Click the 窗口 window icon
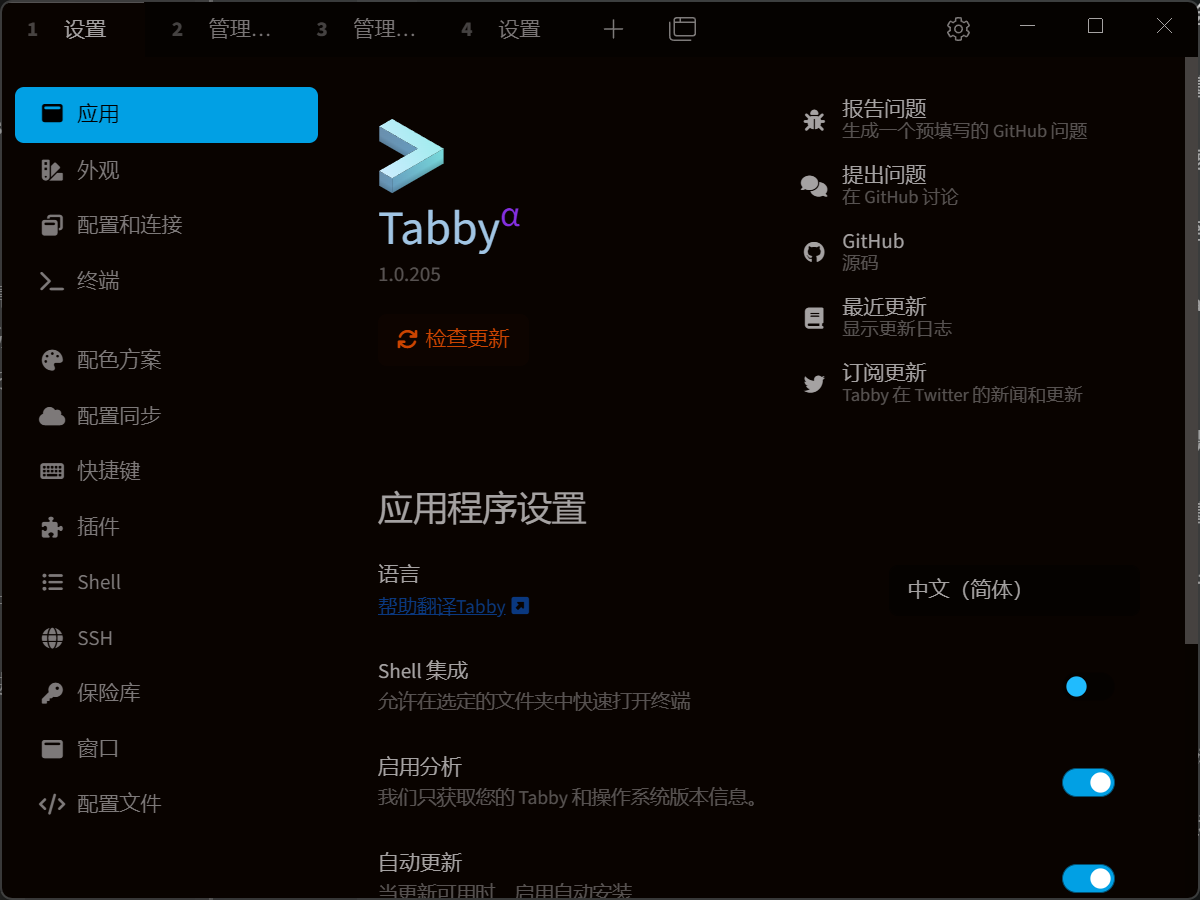Screen dimensions: 1200x900 point(52,749)
